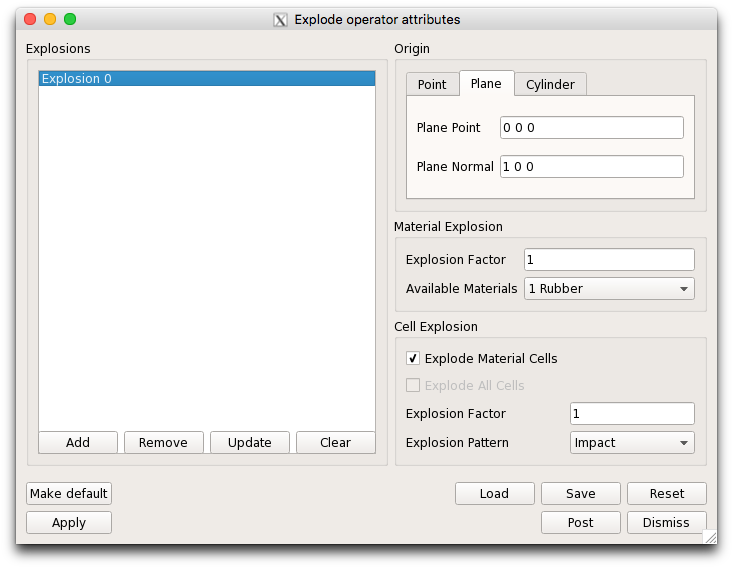733x568 pixels.
Task: Open the Available Materials dropdown
Action: 609,288
